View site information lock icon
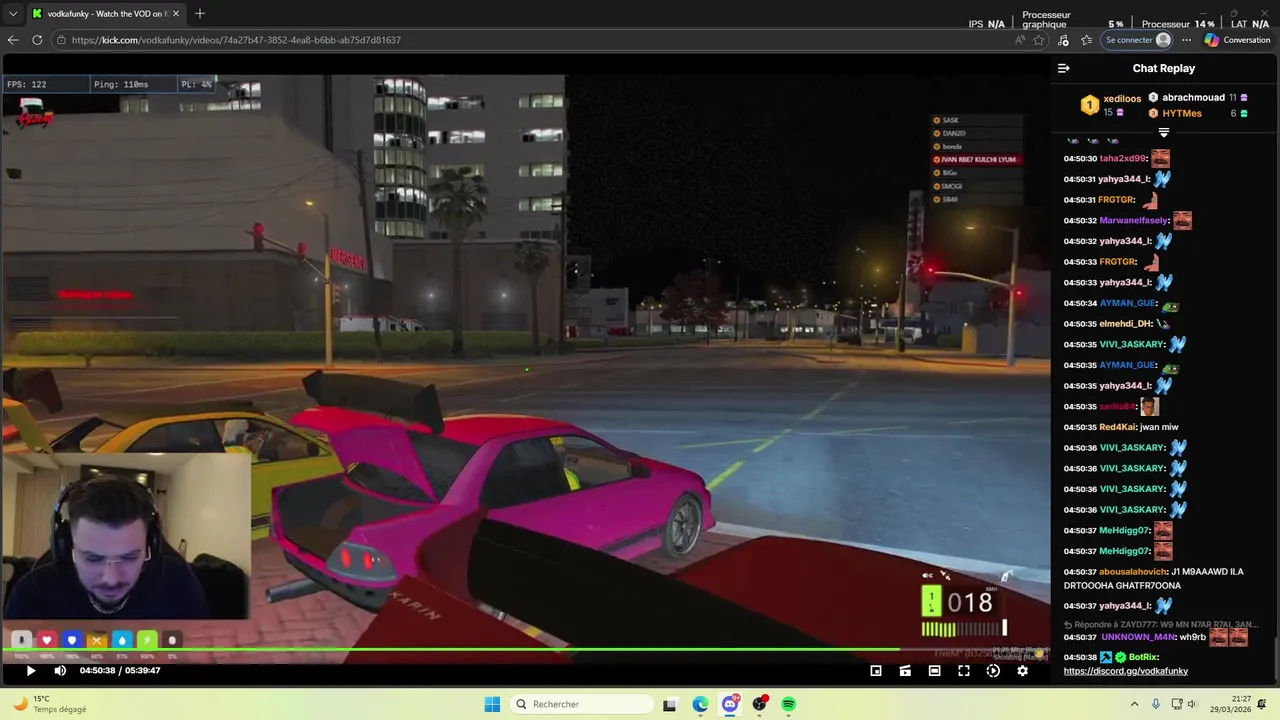Image resolution: width=1280 pixels, height=720 pixels. [x=62, y=40]
